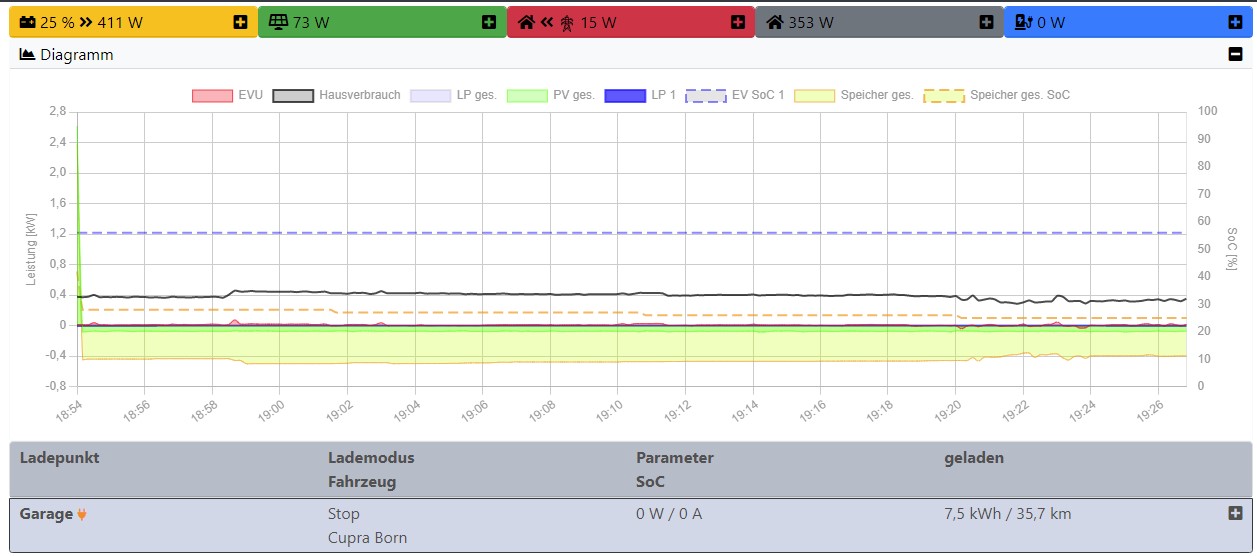Toggle EV SoC 1 series in legend
The width and height of the screenshot is (1257, 556).
click(735, 95)
